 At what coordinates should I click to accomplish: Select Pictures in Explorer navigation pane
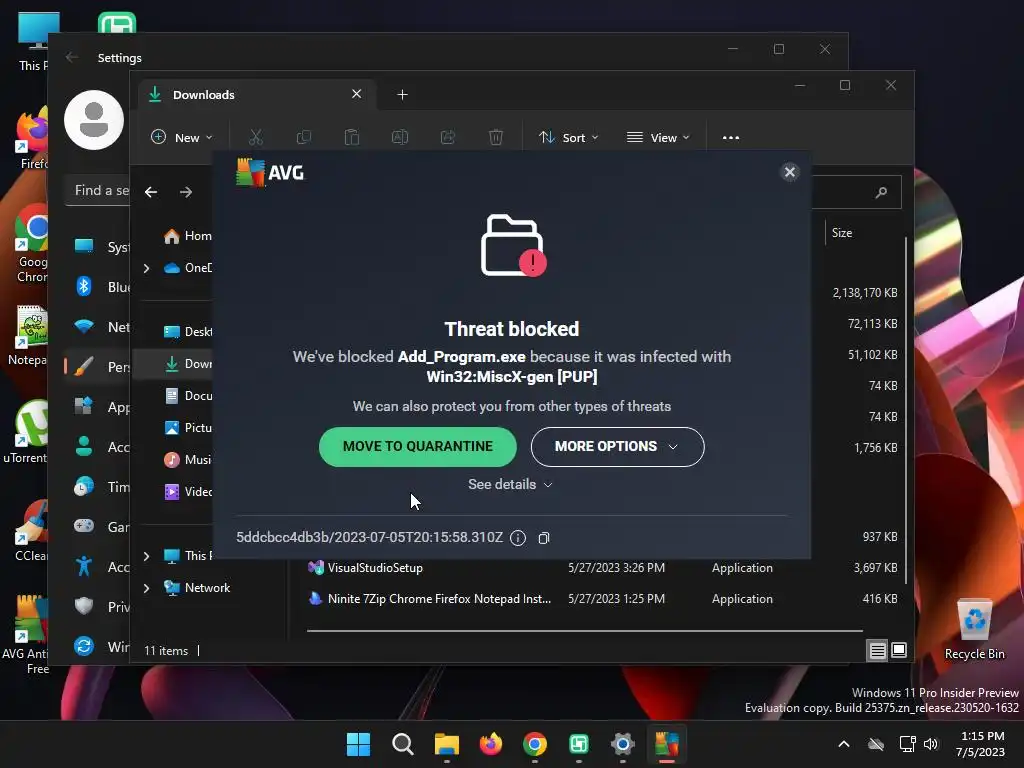(187, 428)
